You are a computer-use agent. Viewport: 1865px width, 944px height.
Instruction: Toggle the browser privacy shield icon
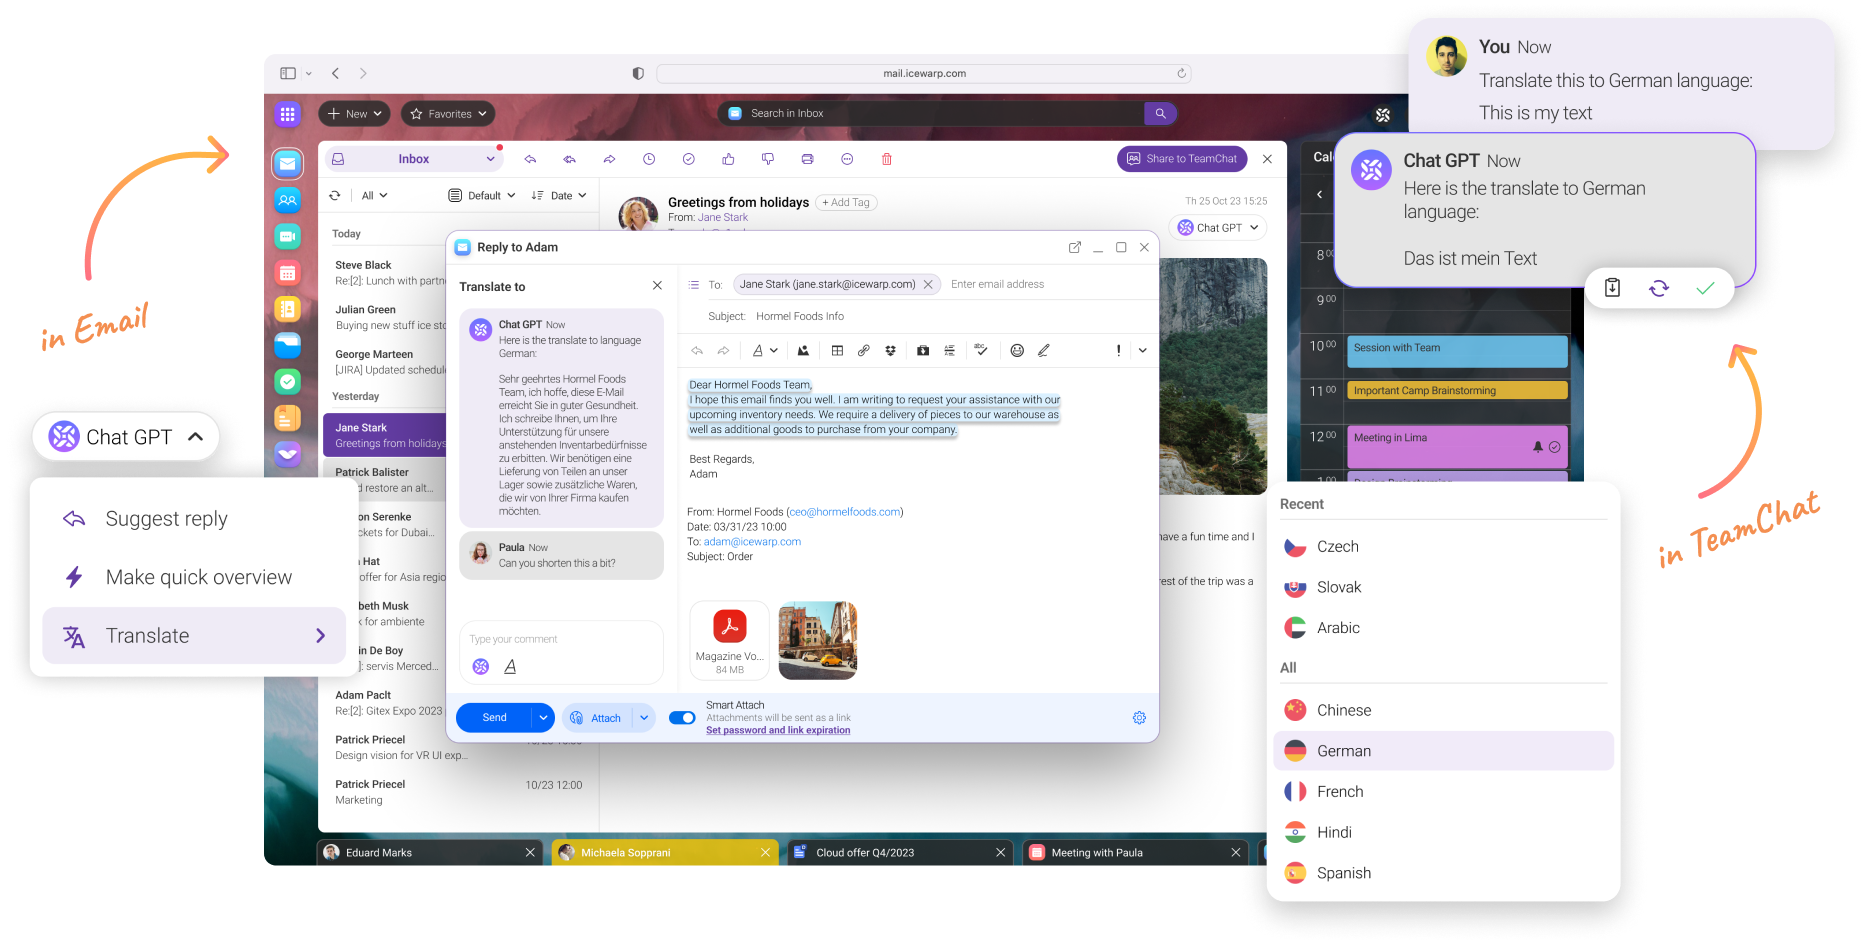(x=638, y=73)
